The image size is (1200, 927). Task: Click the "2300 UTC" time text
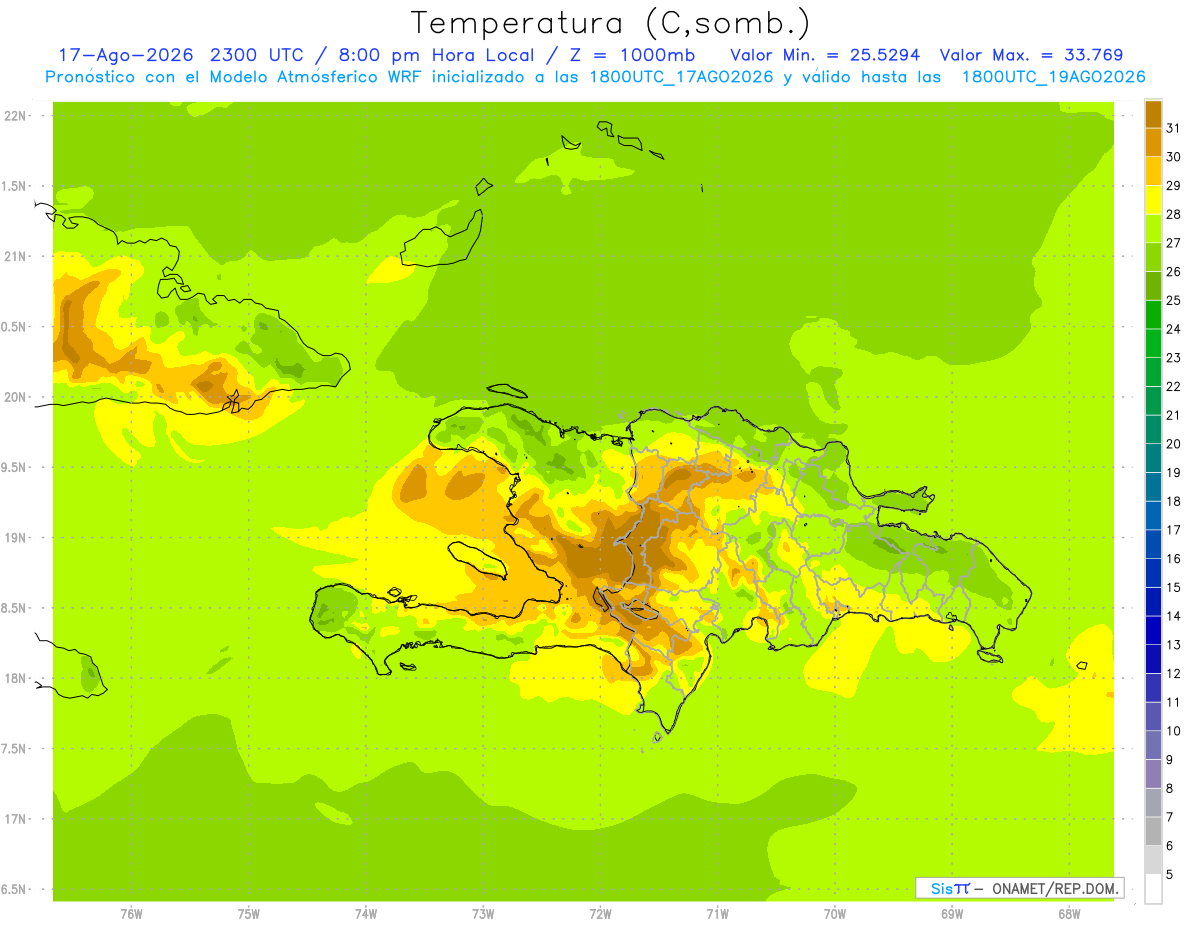[x=258, y=55]
